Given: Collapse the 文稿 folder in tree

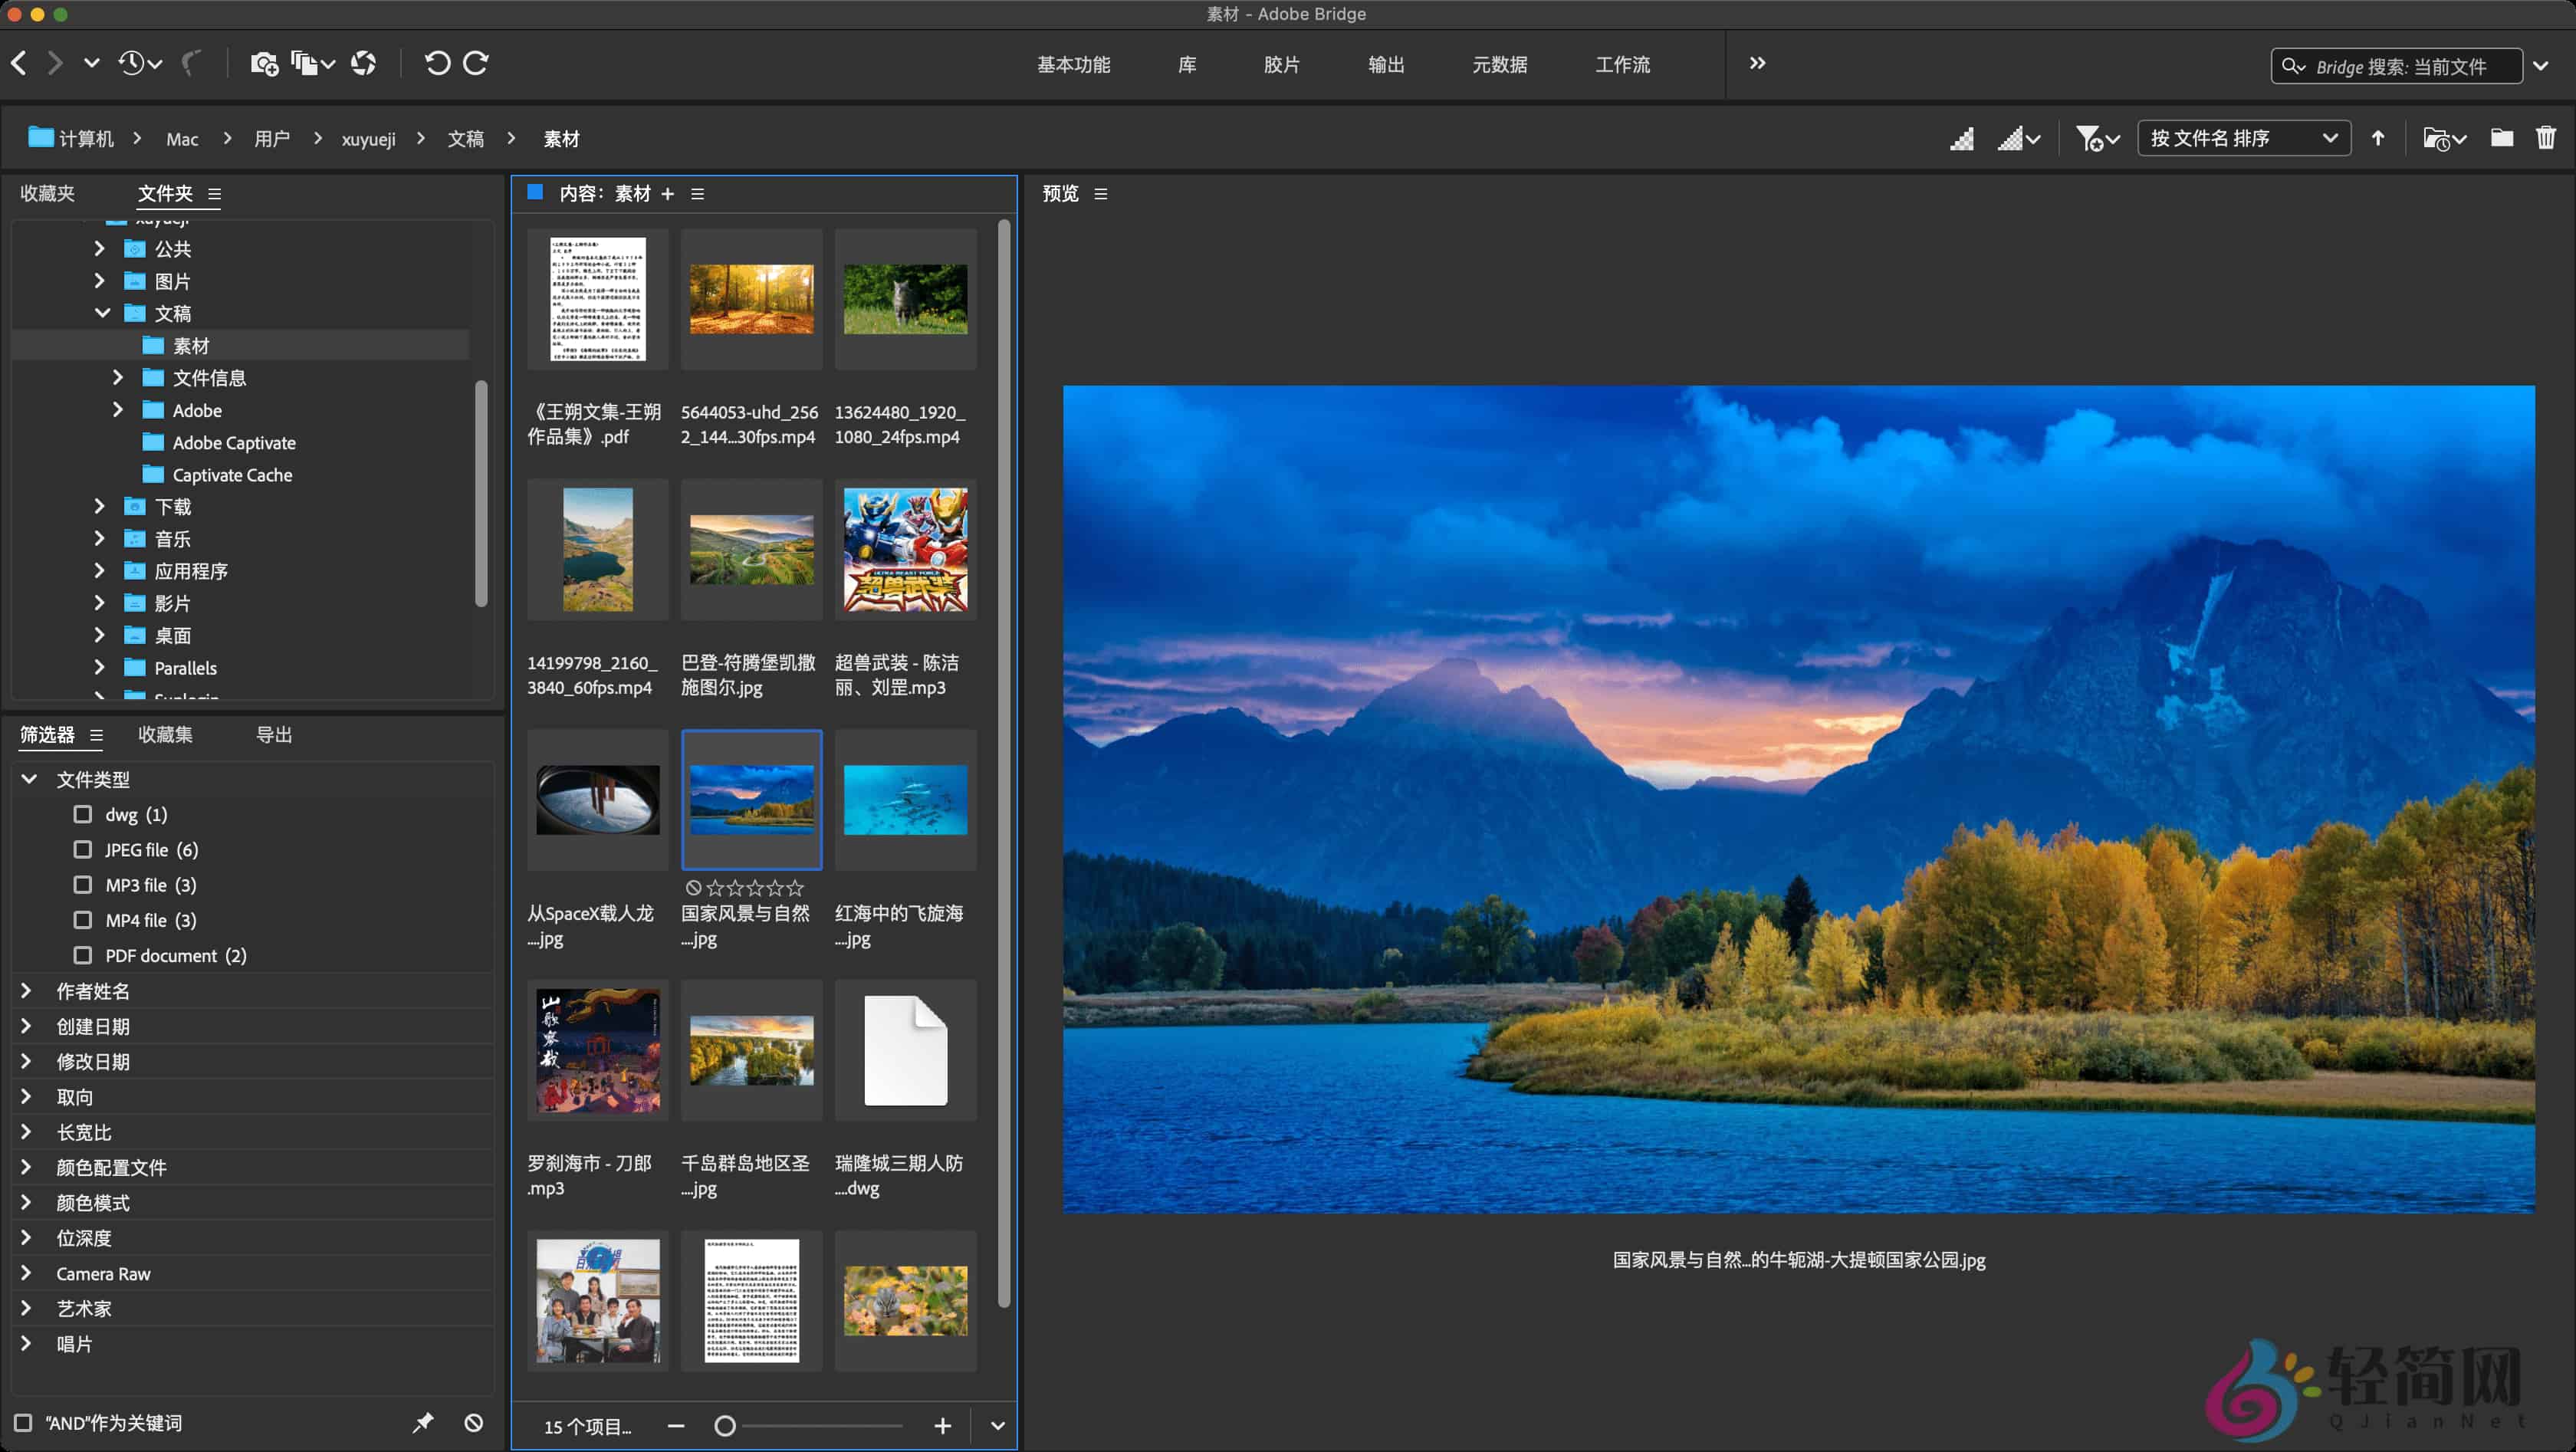Looking at the screenshot, I should (x=102, y=313).
